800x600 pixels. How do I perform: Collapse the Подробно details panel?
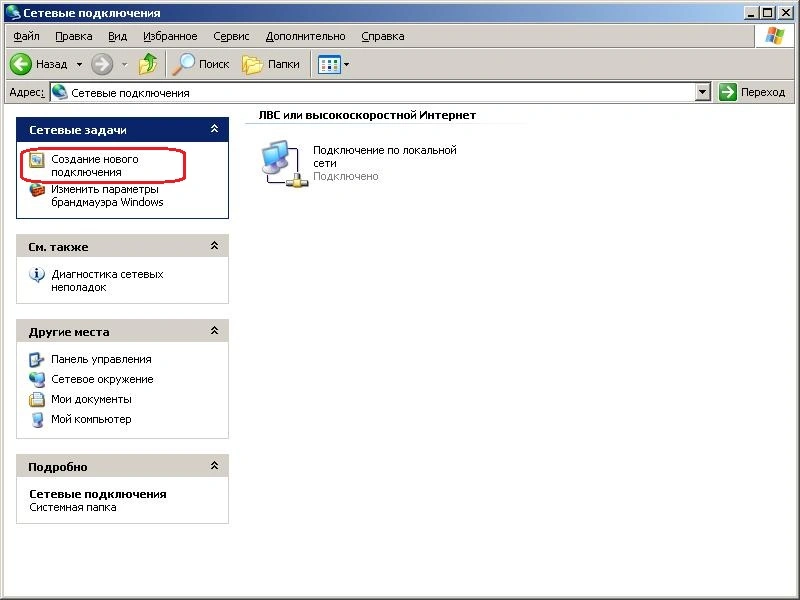click(214, 466)
